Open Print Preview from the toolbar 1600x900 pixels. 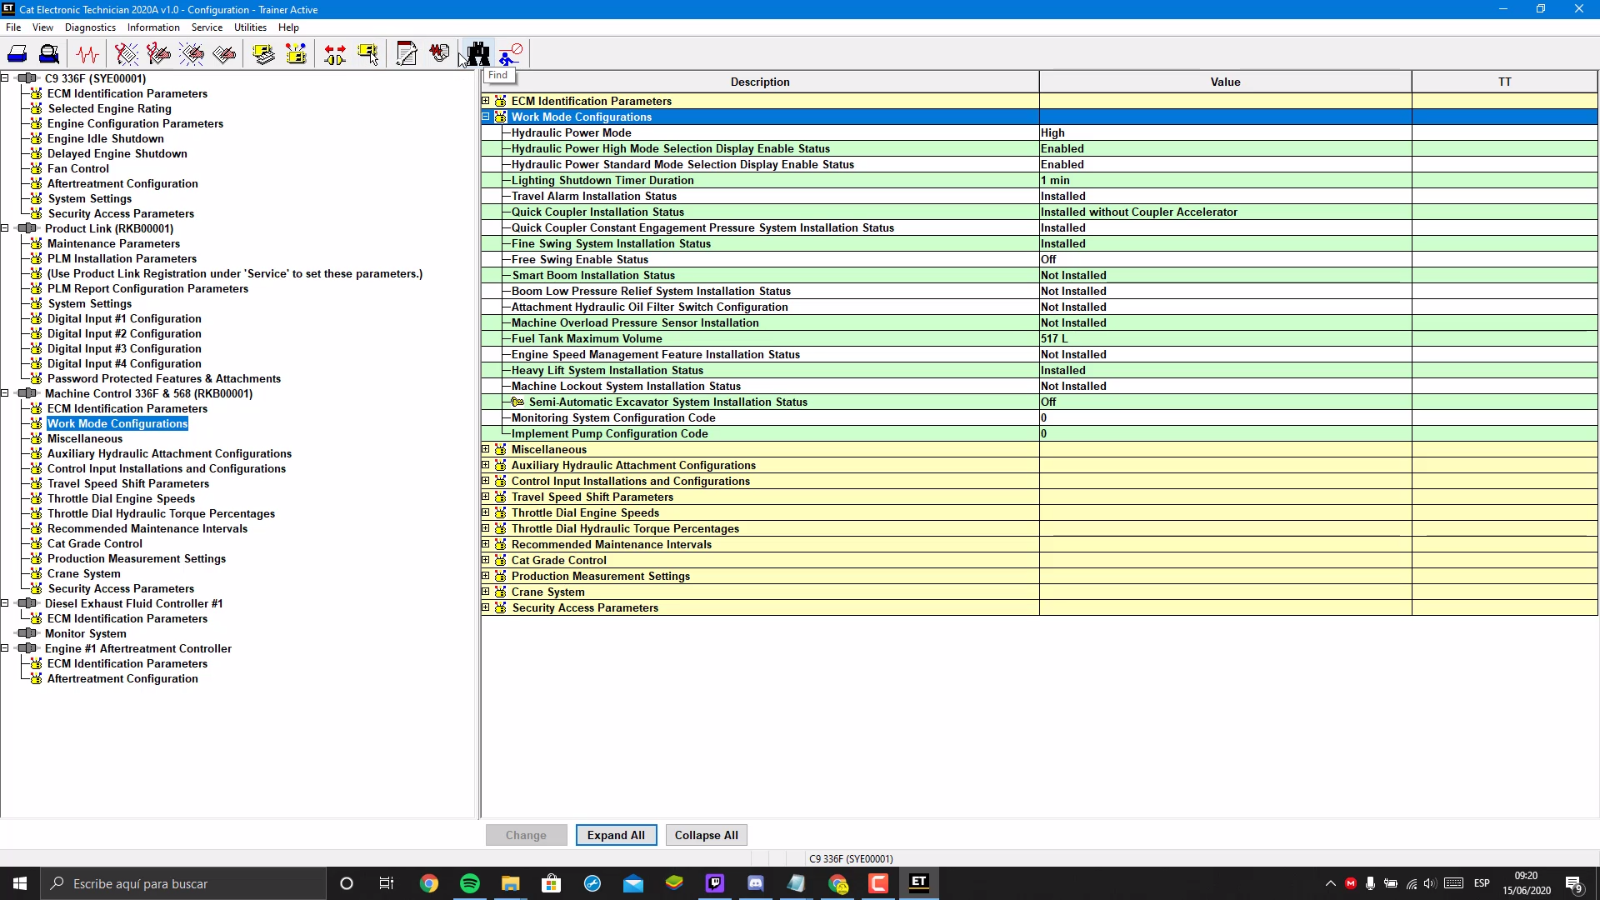pyautogui.click(x=48, y=54)
